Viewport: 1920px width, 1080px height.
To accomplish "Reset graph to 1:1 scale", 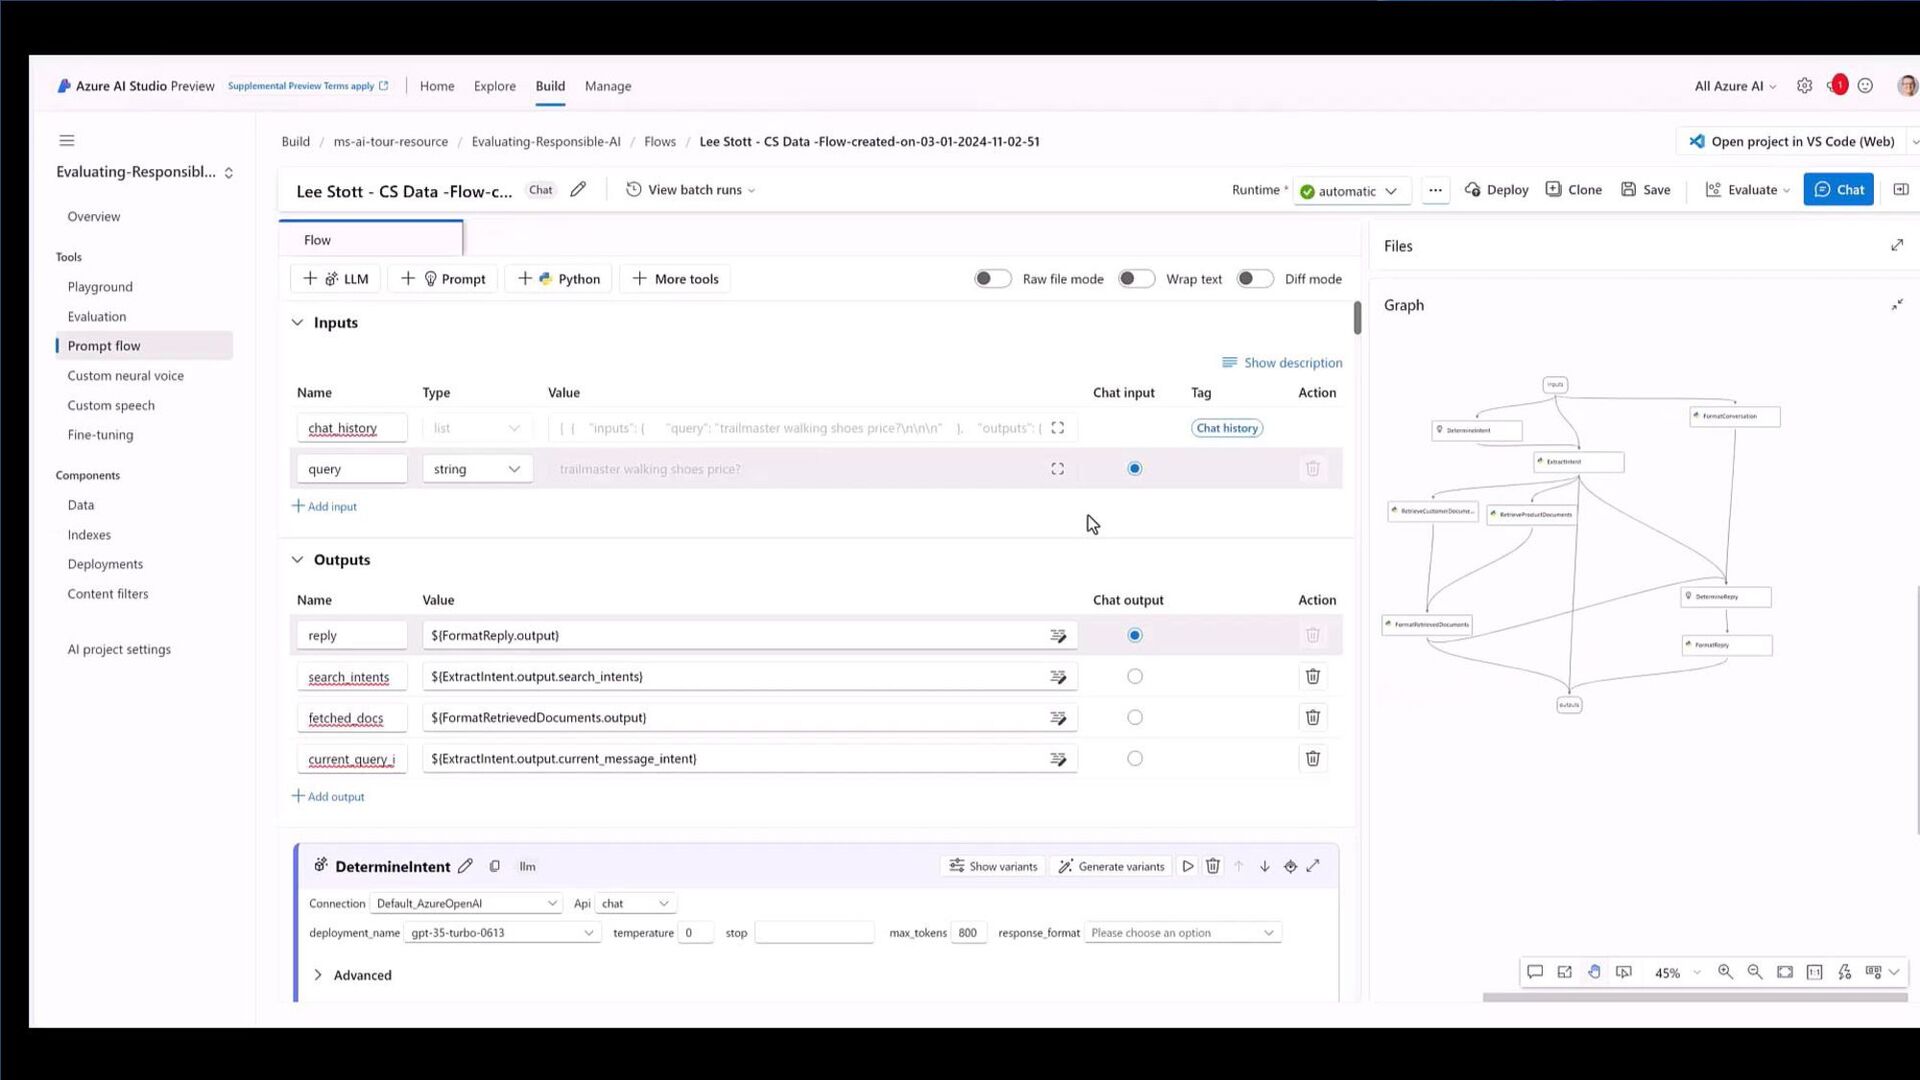I will click(x=1815, y=972).
